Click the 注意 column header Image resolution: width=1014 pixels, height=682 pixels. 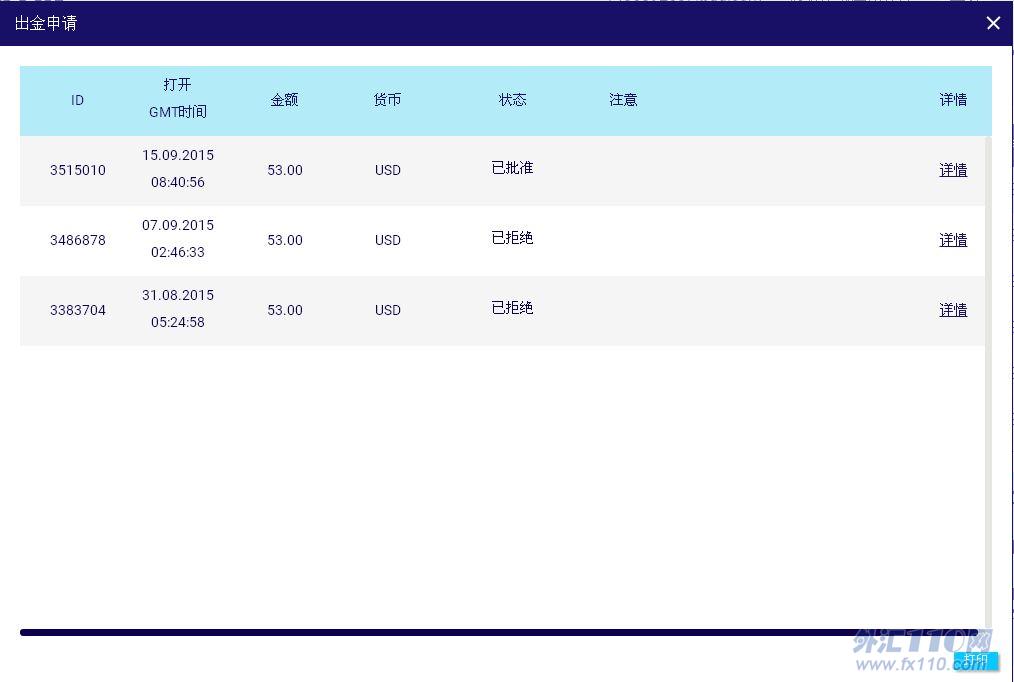click(623, 100)
